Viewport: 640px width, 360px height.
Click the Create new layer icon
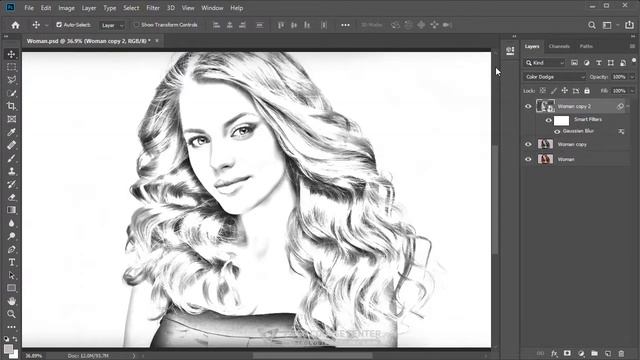(x=608, y=353)
